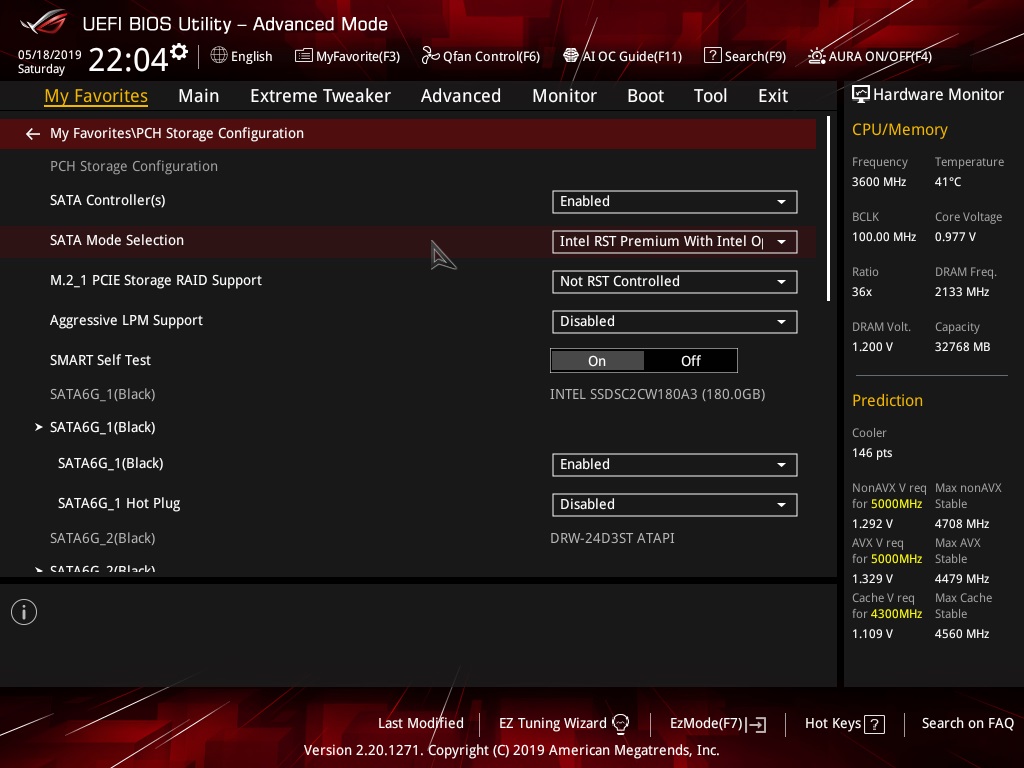The image size is (1024, 768).
Task: Click the back arrow in breadcrumb
Action: tap(33, 134)
